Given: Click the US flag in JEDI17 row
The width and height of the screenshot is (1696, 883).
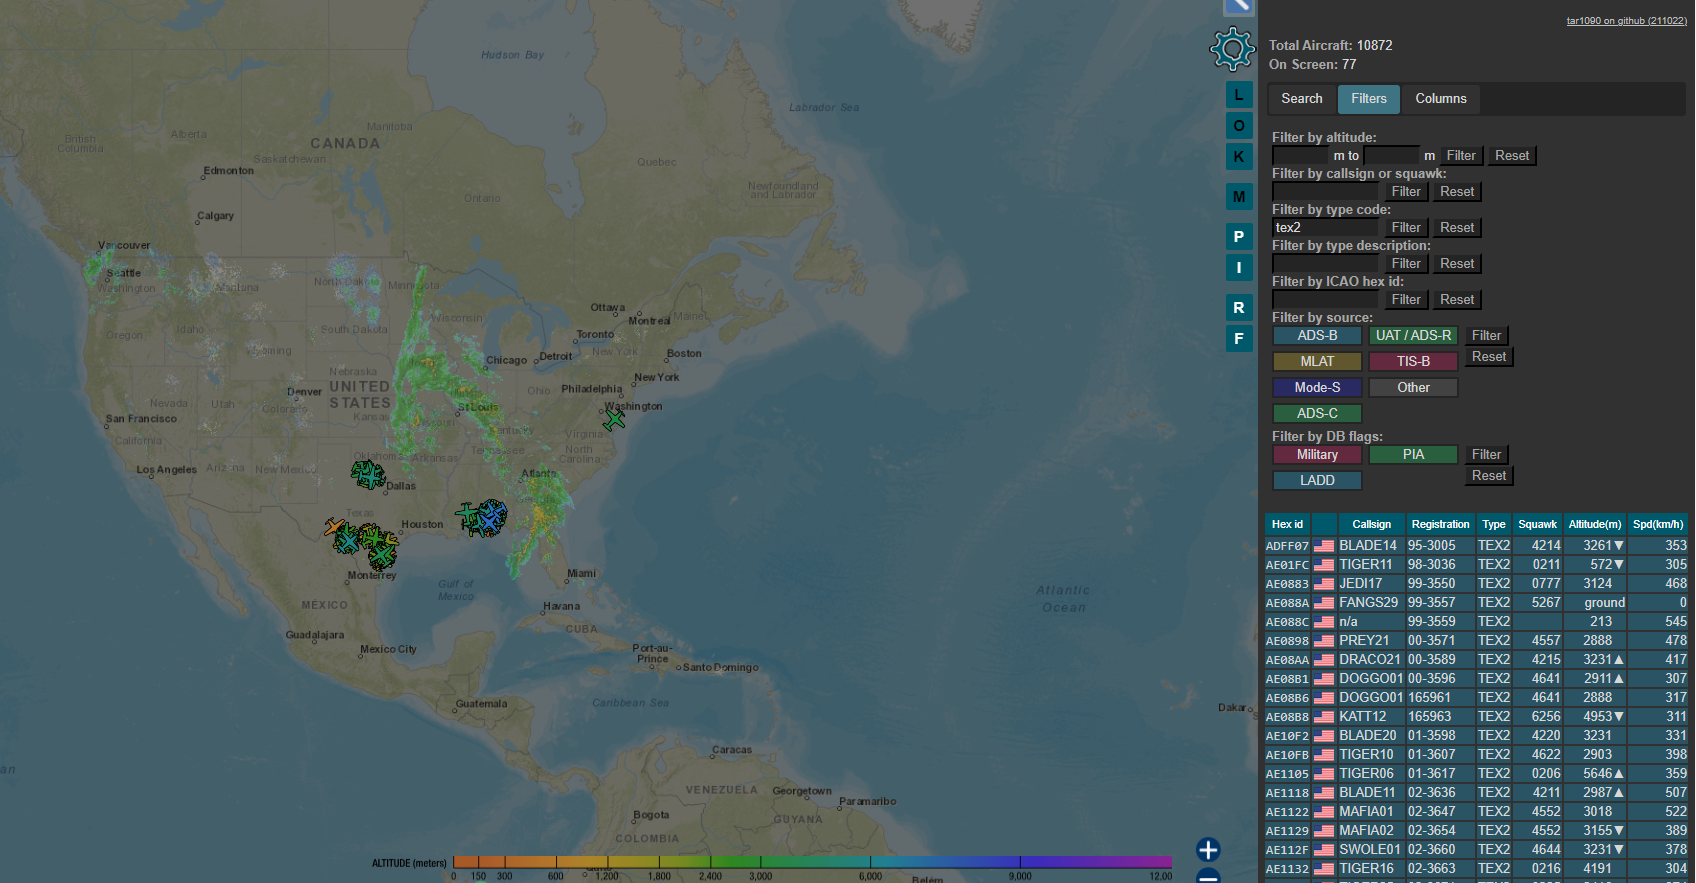Looking at the screenshot, I should 1324,584.
